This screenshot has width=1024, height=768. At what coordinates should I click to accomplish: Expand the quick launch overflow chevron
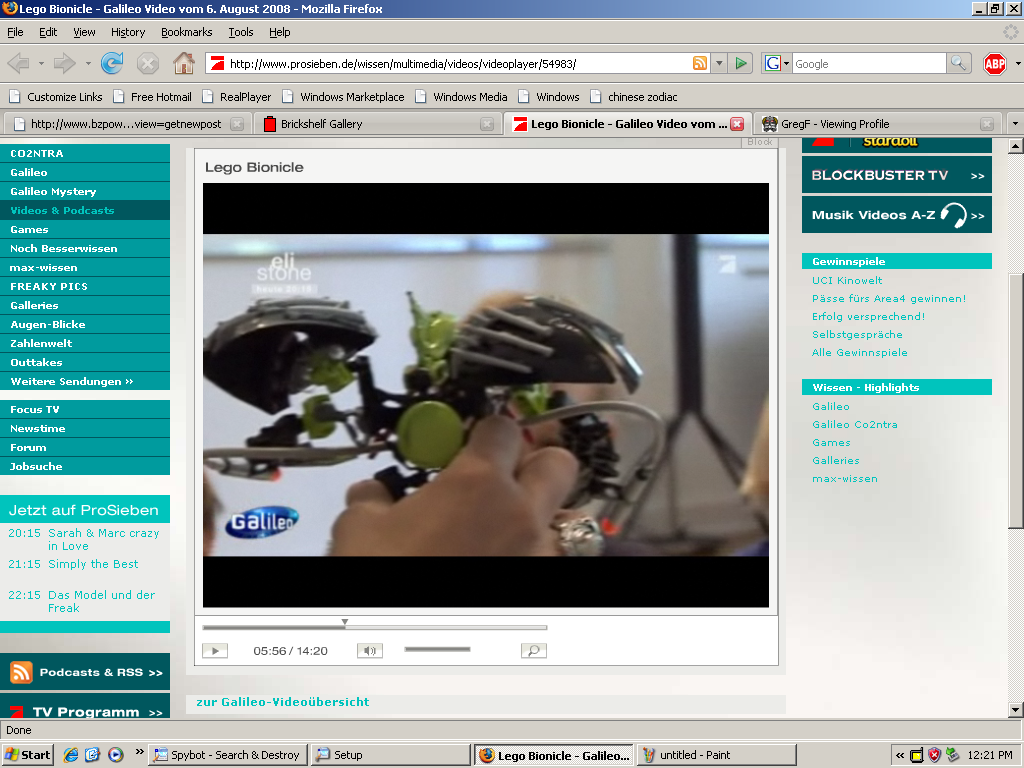click(x=139, y=752)
